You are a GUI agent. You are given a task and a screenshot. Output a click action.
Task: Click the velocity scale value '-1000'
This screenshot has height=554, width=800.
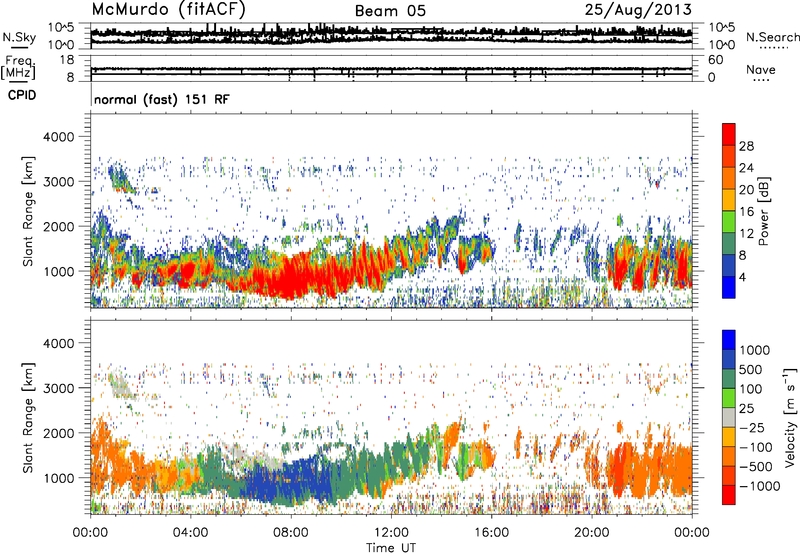(759, 486)
